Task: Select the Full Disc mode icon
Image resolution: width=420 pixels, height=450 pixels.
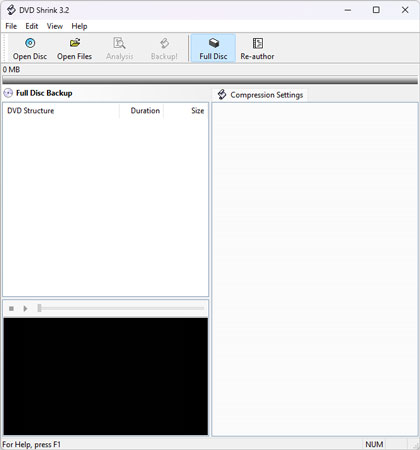Action: [x=213, y=43]
